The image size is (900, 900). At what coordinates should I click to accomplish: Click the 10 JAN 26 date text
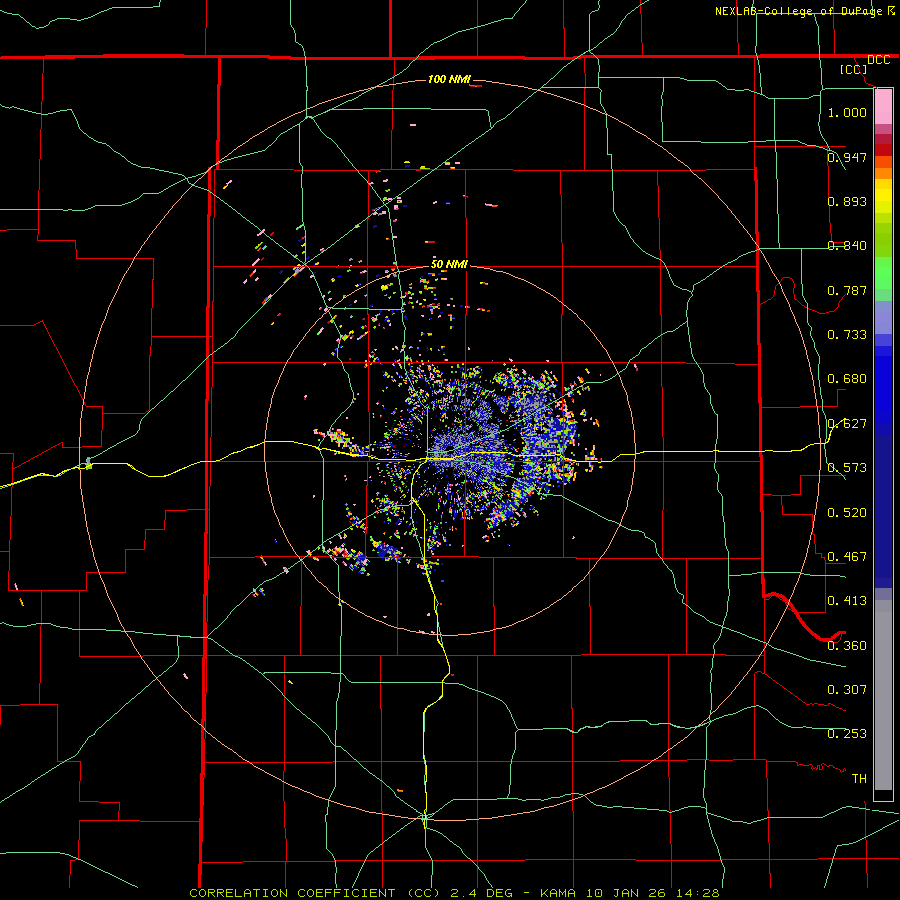[x=626, y=893]
